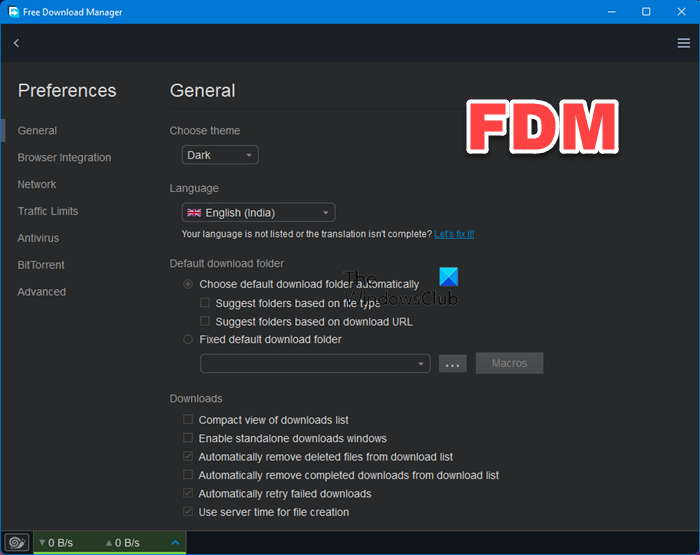Viewport: 700px width, 555px height.
Task: Toggle Automatically remove deleted files checkbox
Action: pos(188,456)
